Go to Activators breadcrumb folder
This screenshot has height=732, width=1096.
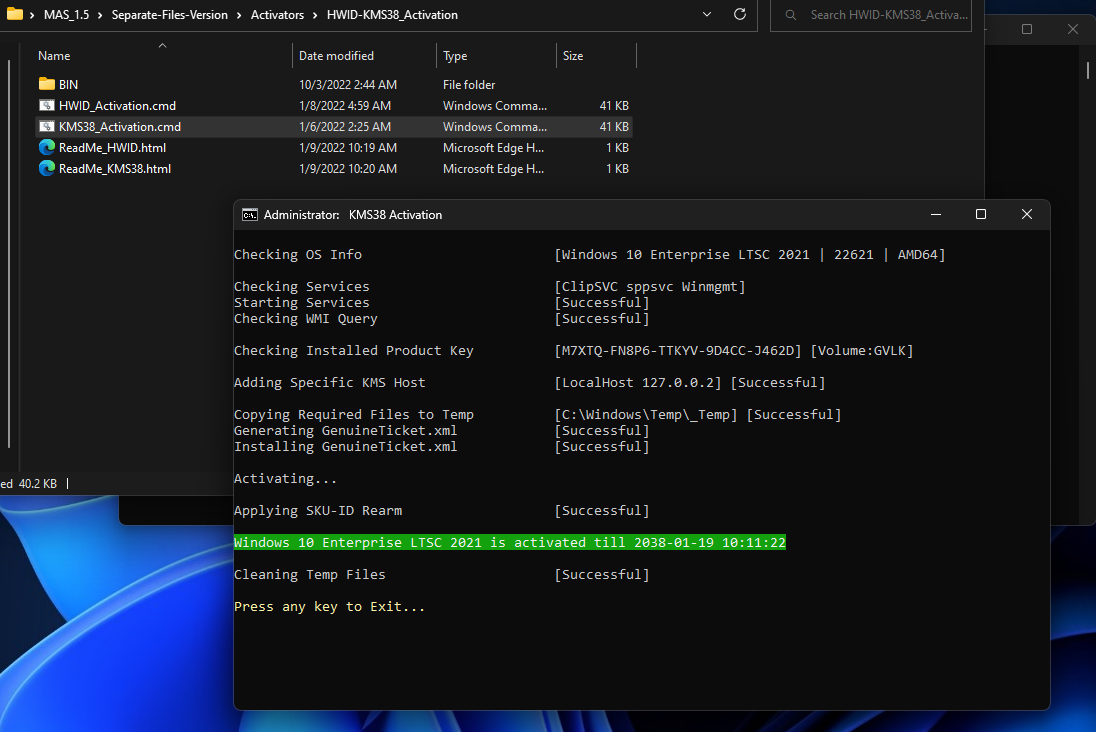click(x=277, y=15)
